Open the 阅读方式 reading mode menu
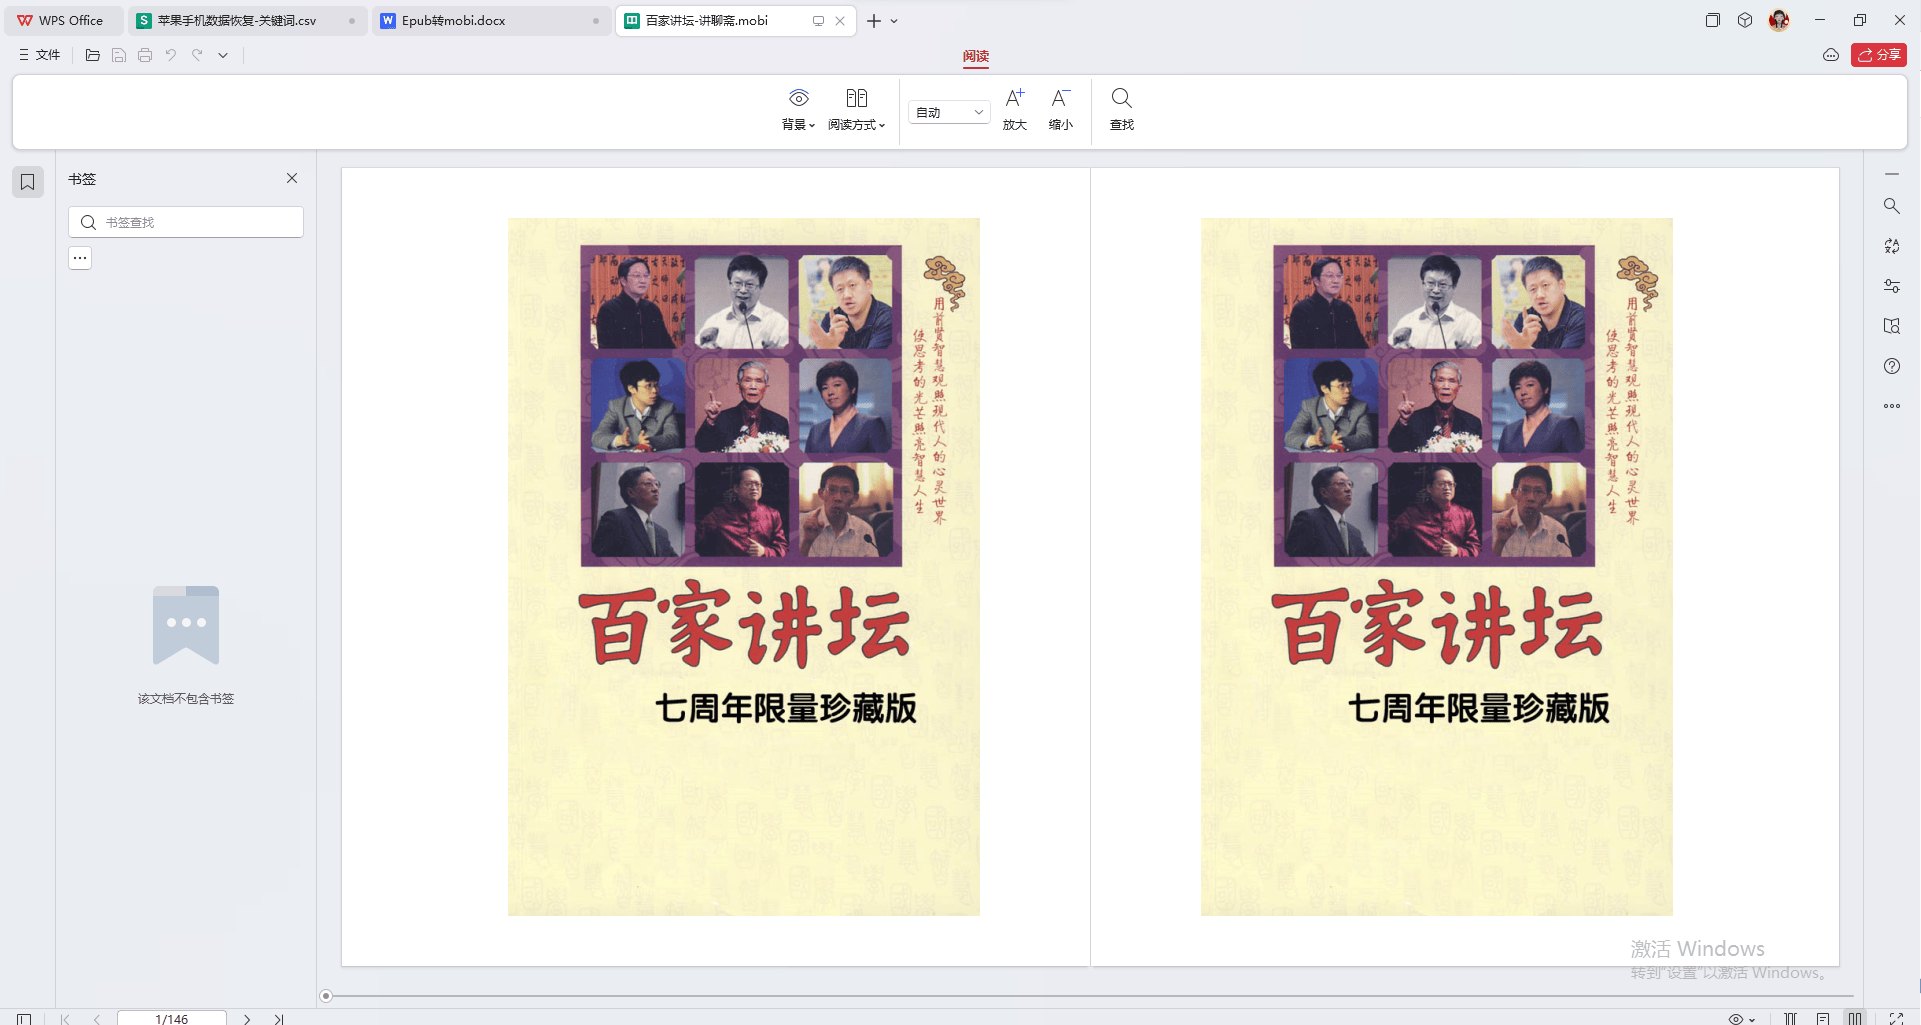 point(857,110)
